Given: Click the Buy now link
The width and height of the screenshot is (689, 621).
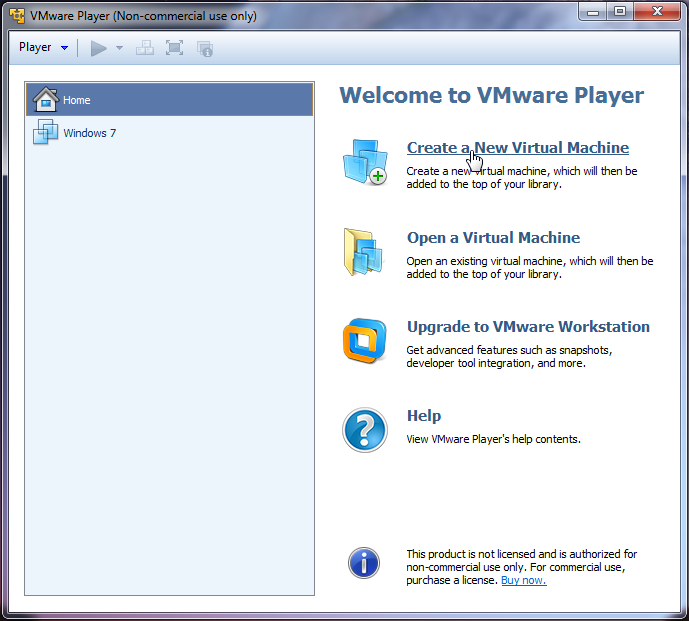Looking at the screenshot, I should tap(524, 580).
